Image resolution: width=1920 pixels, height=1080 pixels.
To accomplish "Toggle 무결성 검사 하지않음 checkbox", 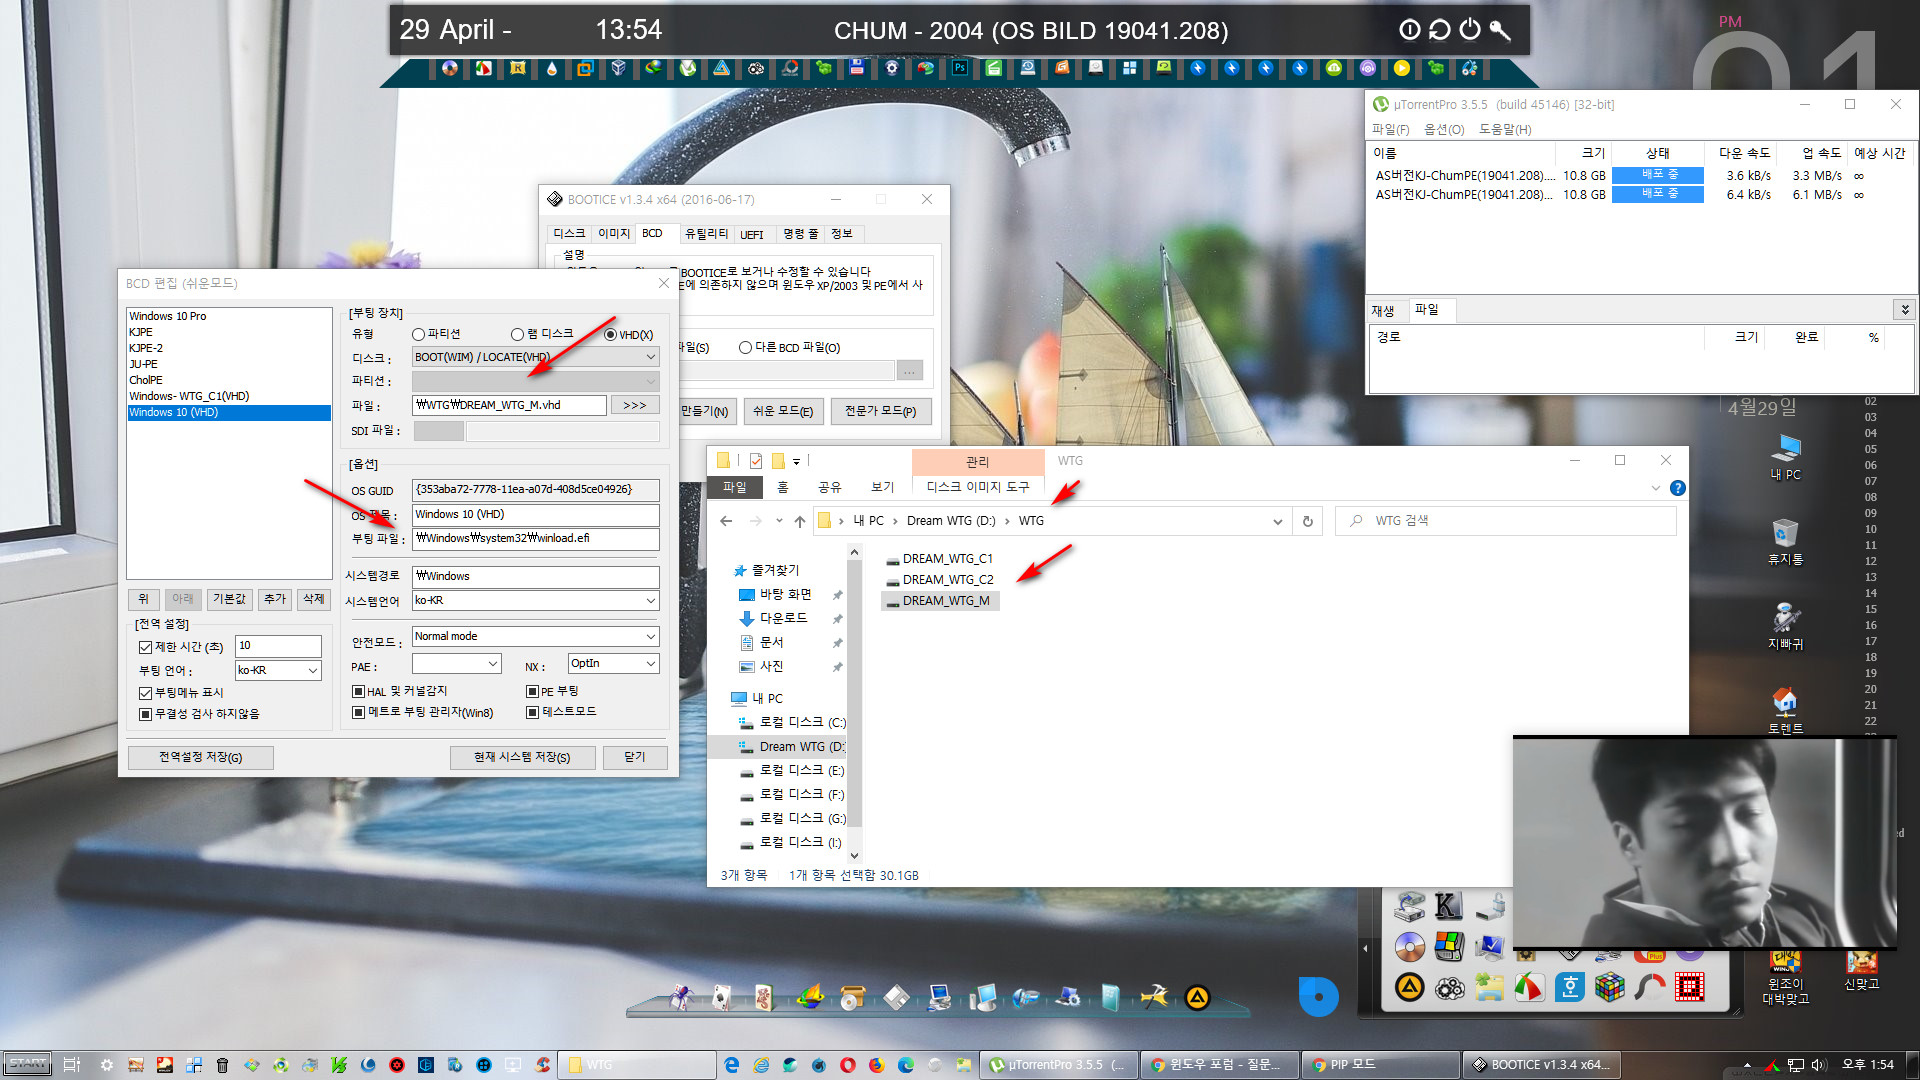I will coord(145,714).
